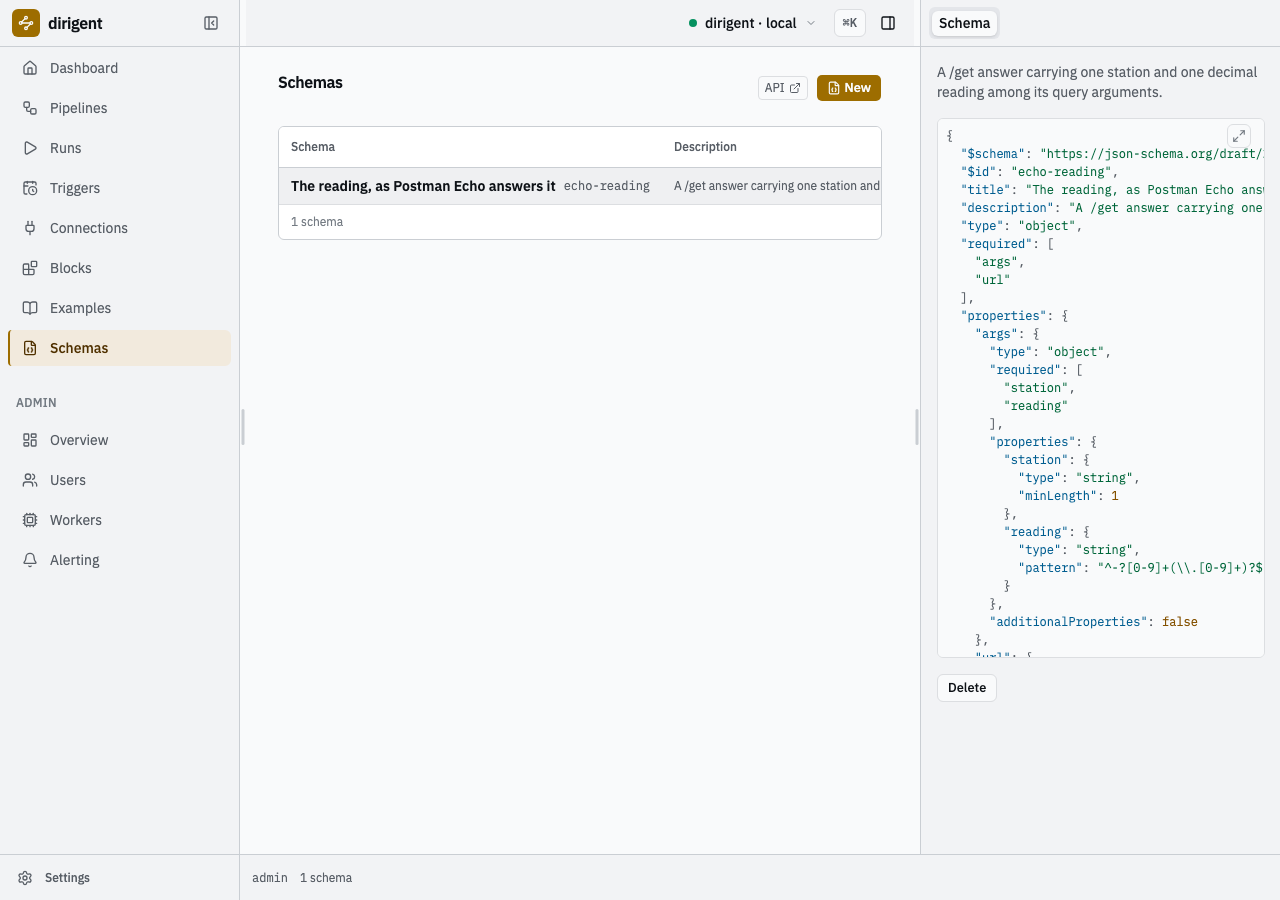This screenshot has width=1280, height=900.
Task: Open admin Users page
Action: (119, 480)
